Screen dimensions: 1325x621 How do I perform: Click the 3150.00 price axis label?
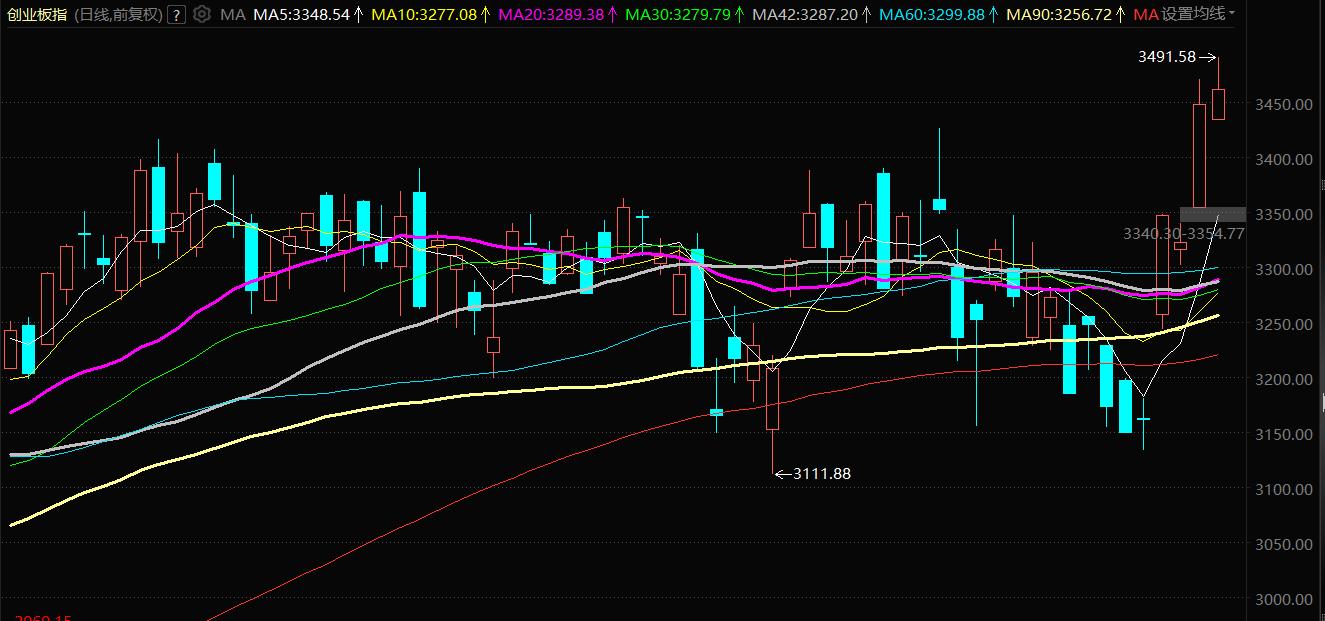tap(1283, 434)
